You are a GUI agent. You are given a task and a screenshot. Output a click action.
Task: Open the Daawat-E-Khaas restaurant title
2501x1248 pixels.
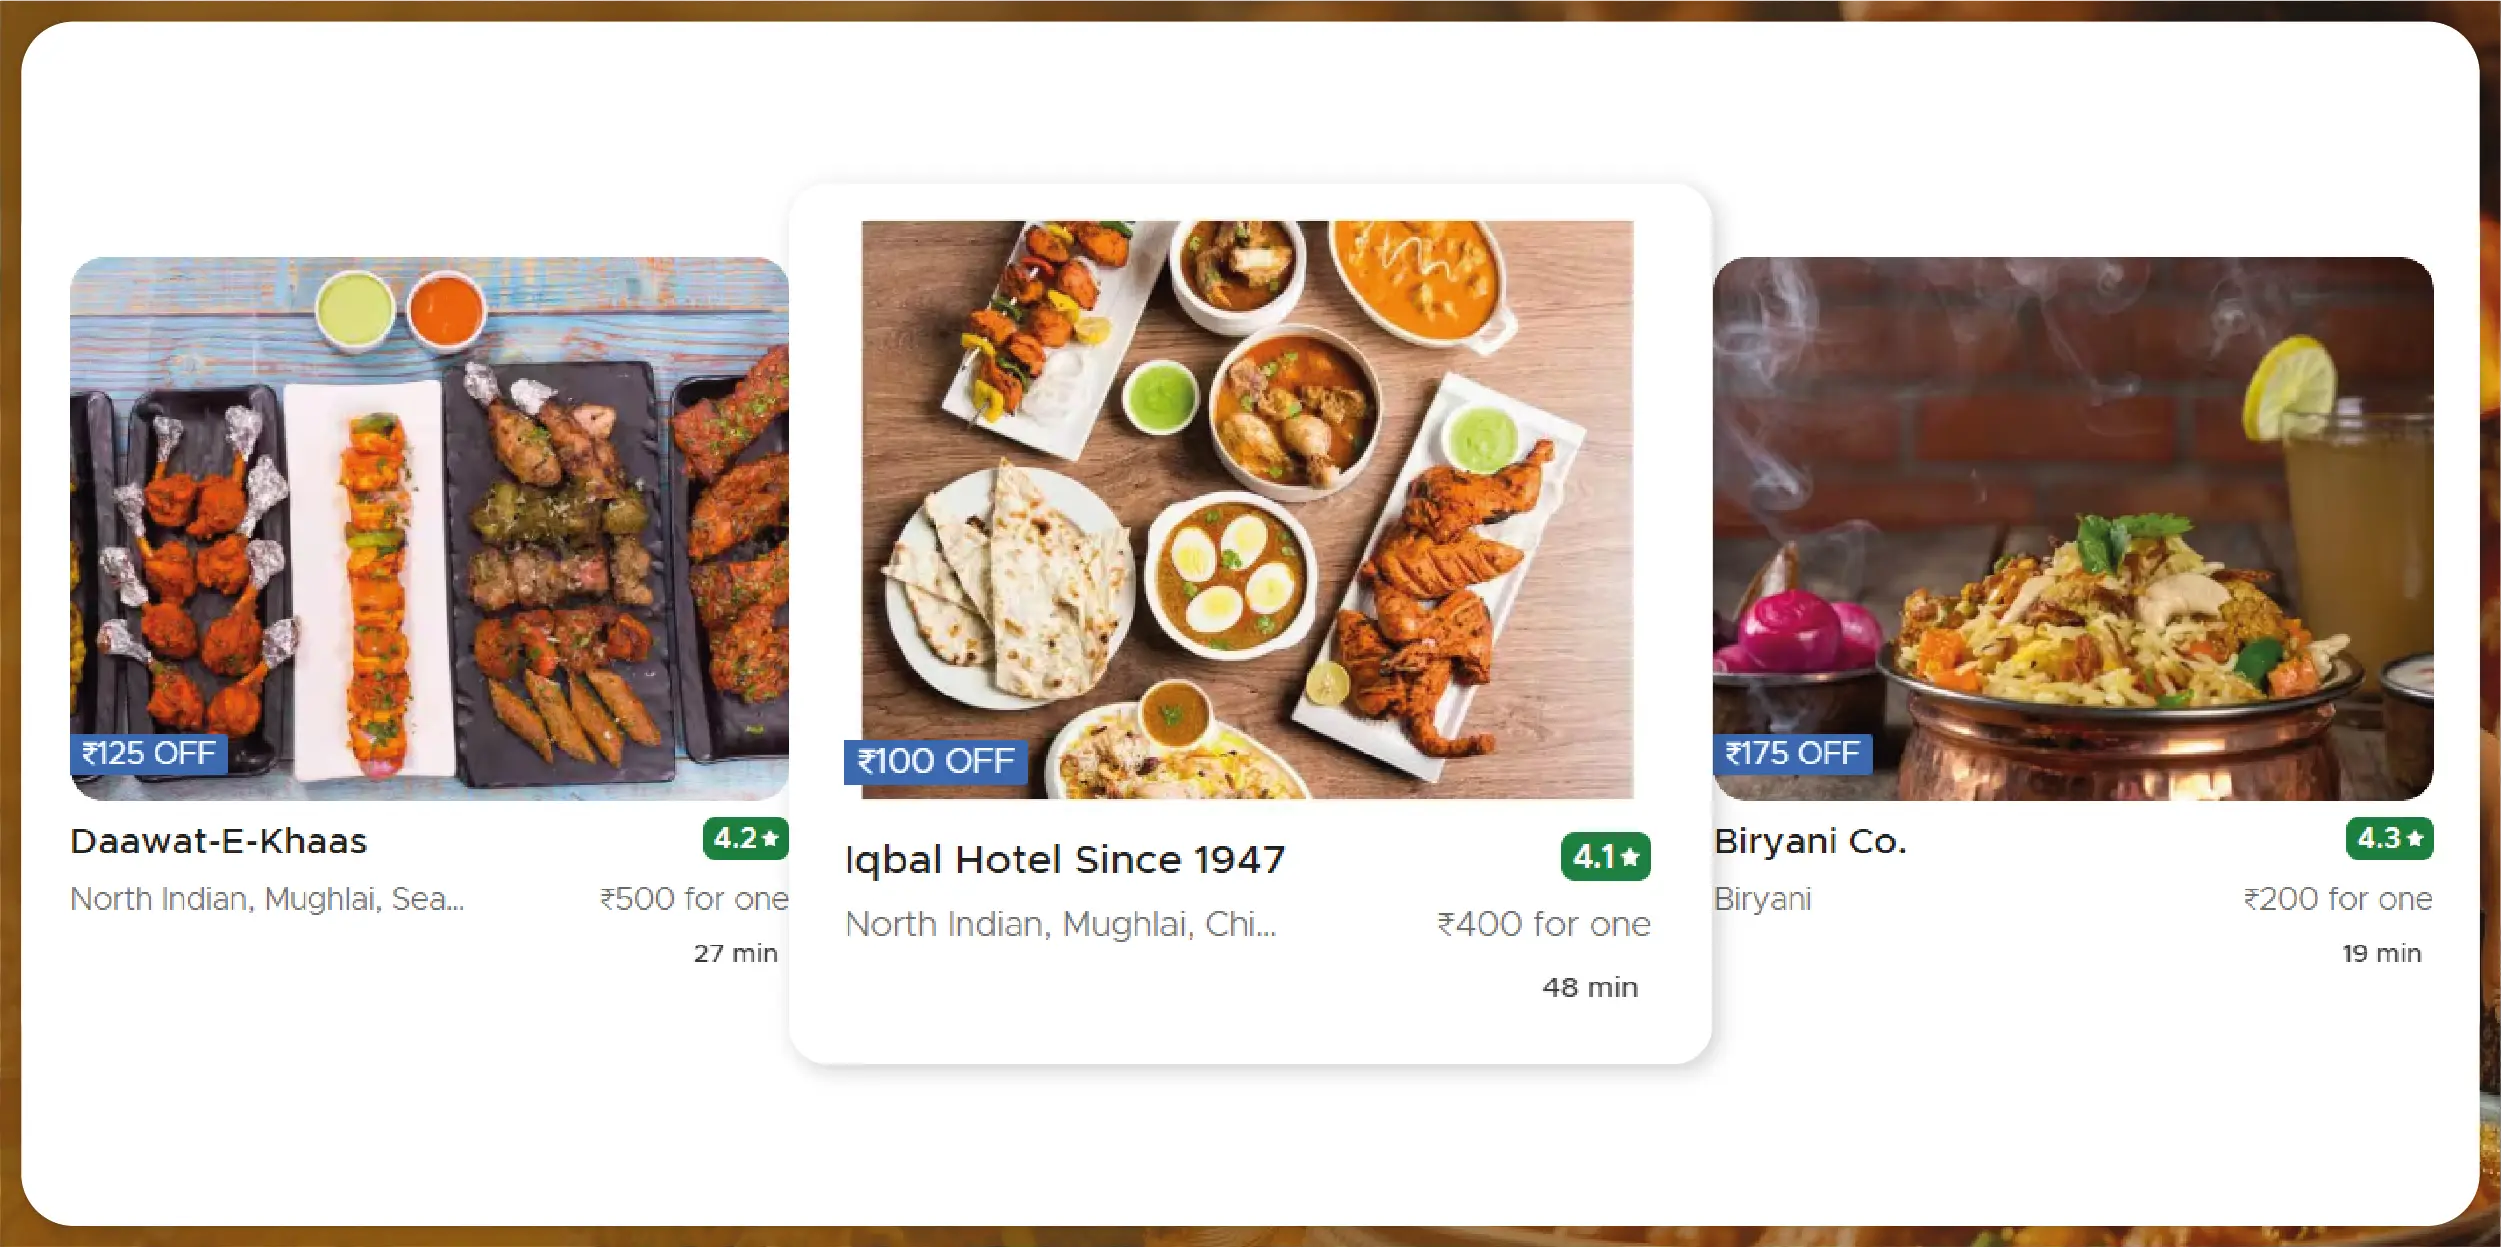(x=219, y=842)
